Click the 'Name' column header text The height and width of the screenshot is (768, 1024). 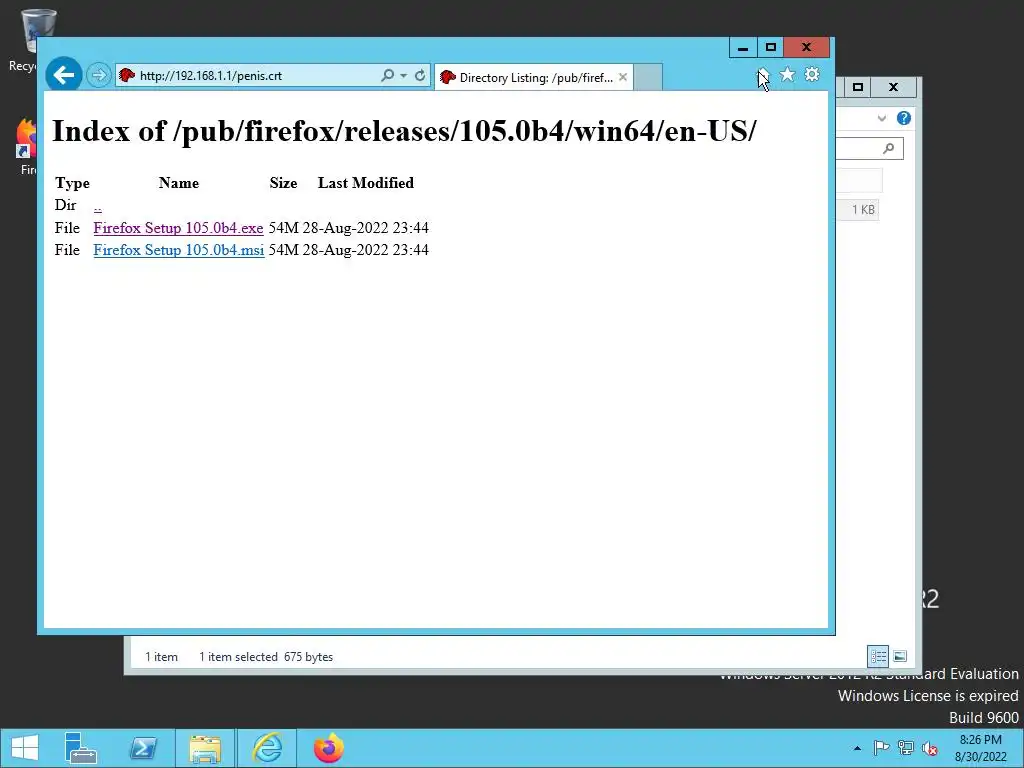click(x=179, y=183)
